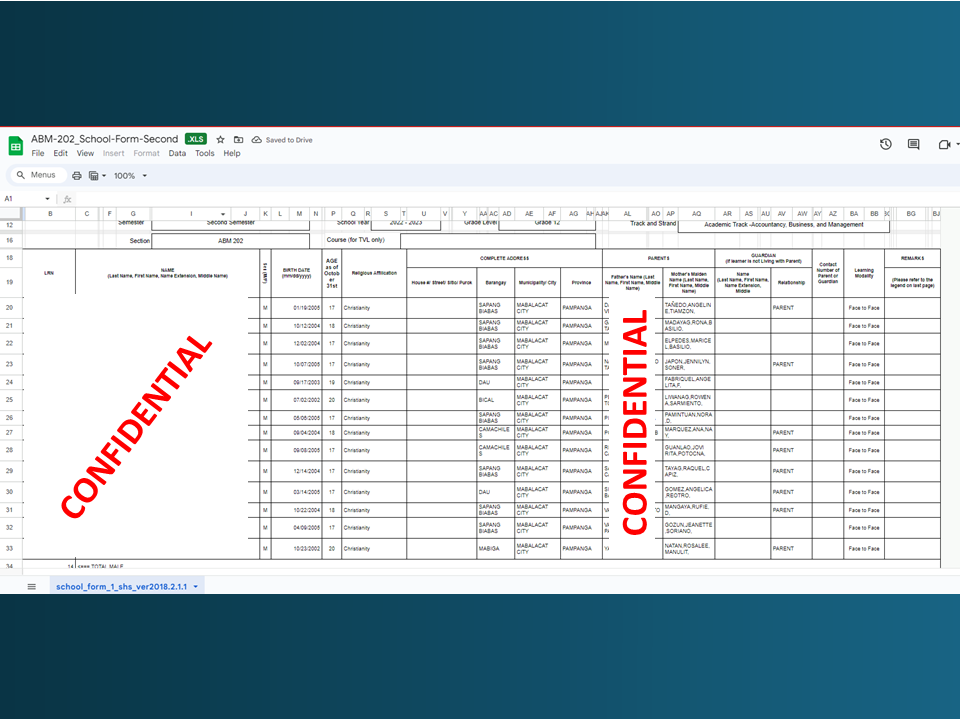
Task: Select row 33 header
Action: point(10,549)
